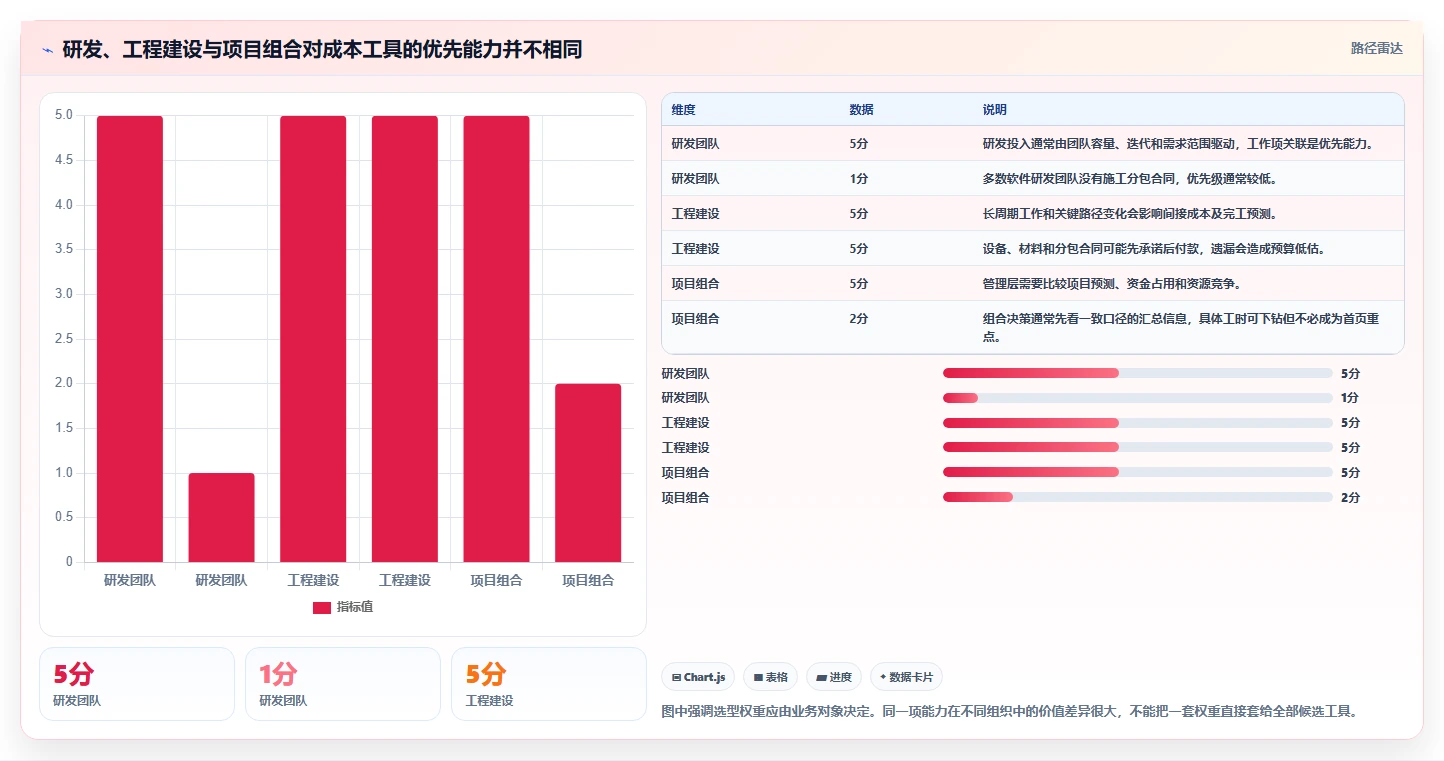Click the progress bar for 研发团队 5分
This screenshot has height=761, width=1444.
(1138, 373)
